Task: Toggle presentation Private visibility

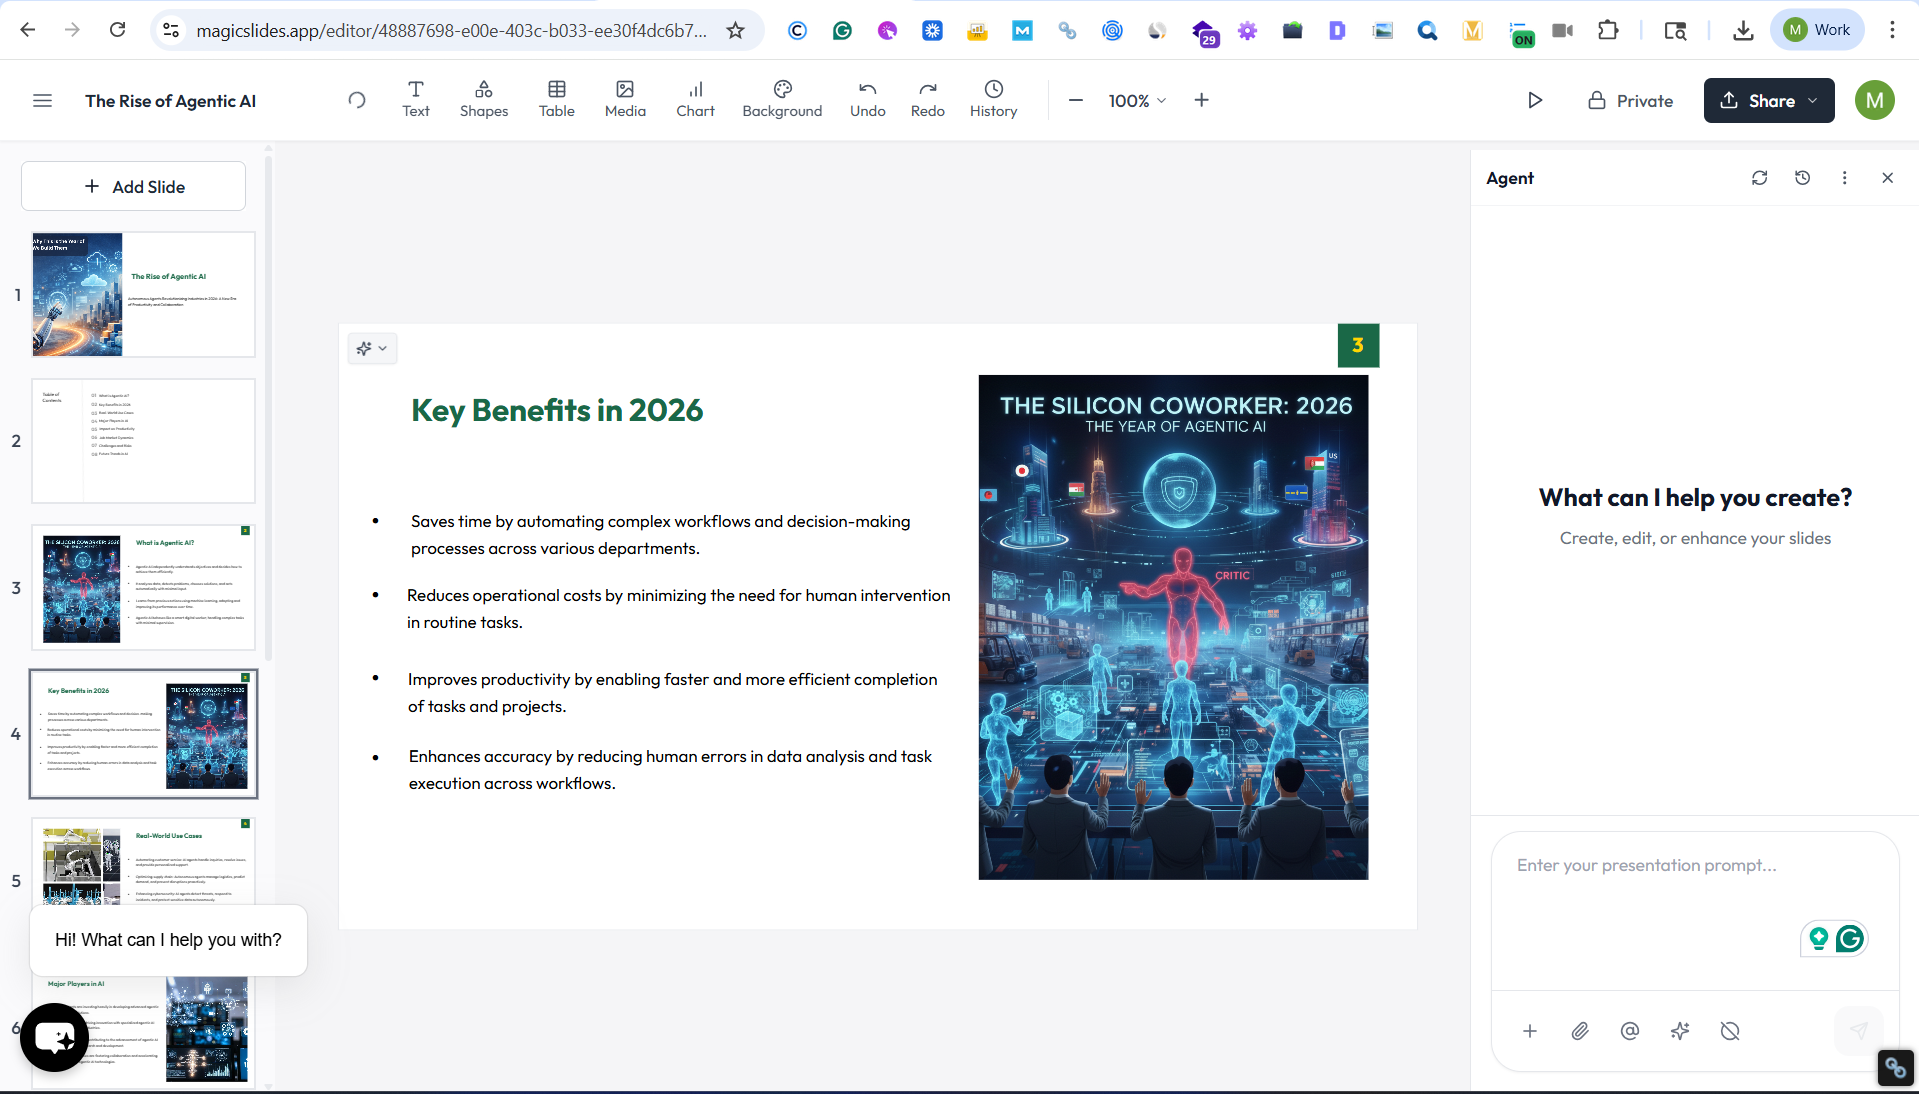Action: coord(1630,101)
